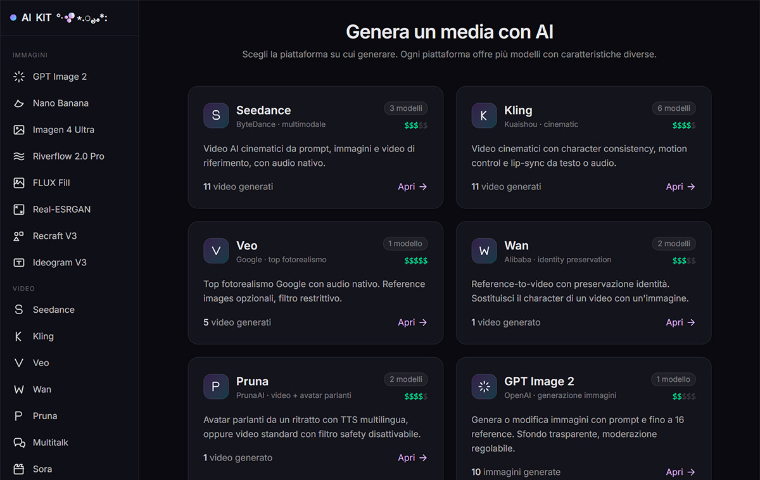Click the '1 modello' badge on Veo

[x=405, y=243]
